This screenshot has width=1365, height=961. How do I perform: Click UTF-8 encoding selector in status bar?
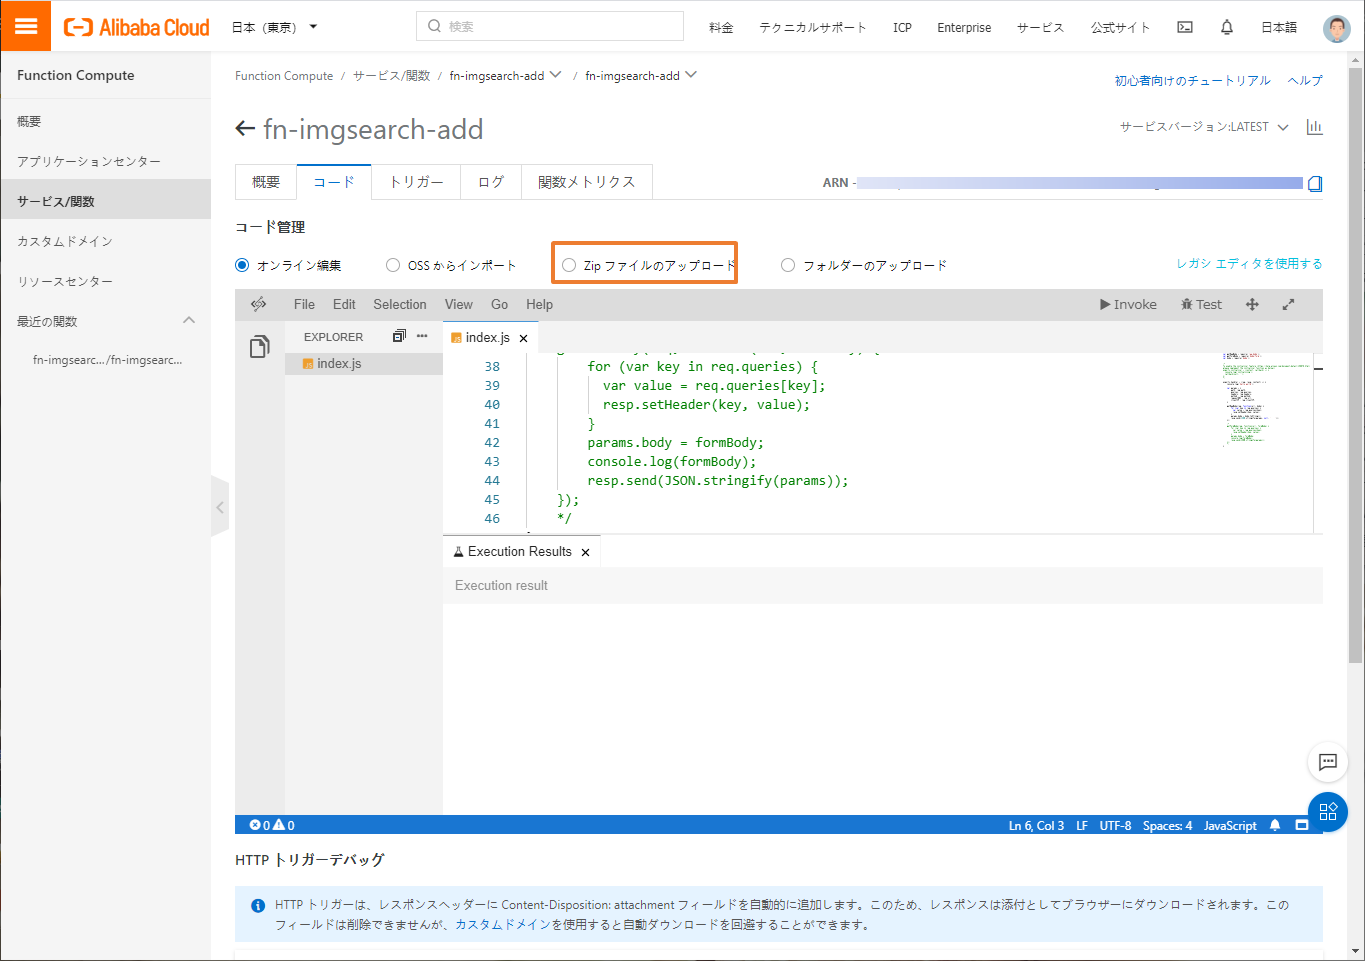point(1115,825)
